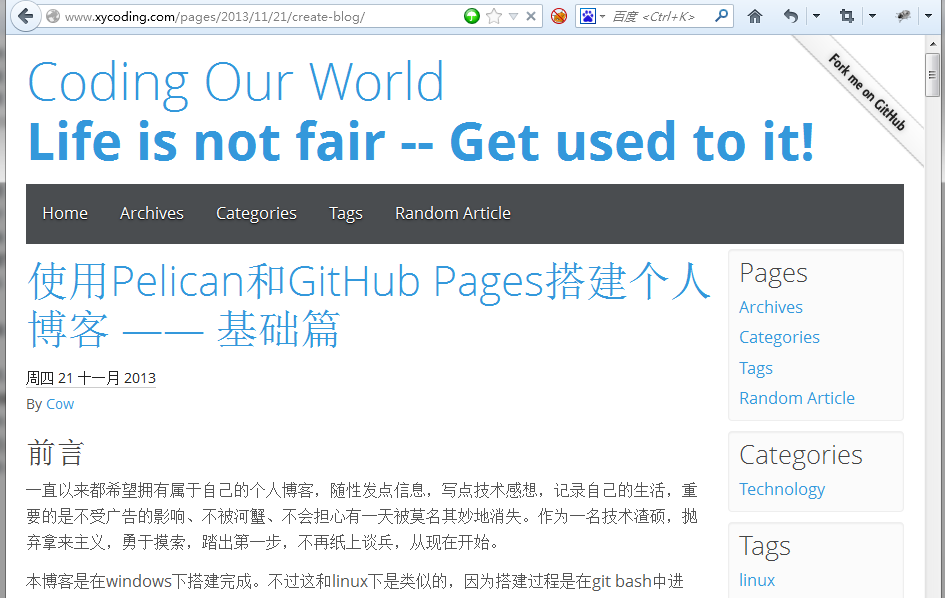Click the red blocker icon beside address bar
The width and height of the screenshot is (945, 598).
tap(559, 16)
